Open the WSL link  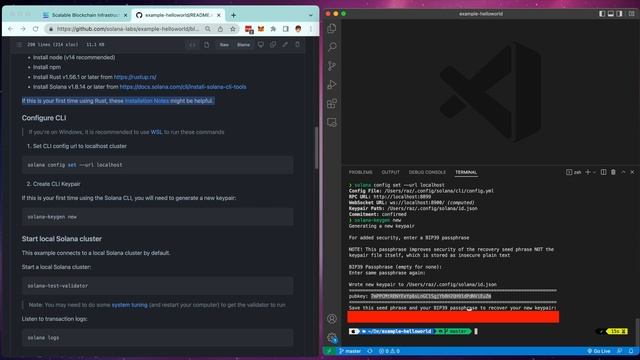point(156,132)
